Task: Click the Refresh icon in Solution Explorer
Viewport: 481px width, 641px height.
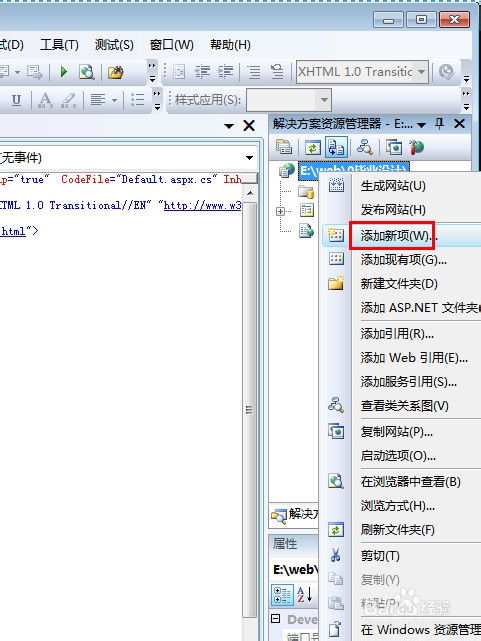Action: [x=312, y=148]
